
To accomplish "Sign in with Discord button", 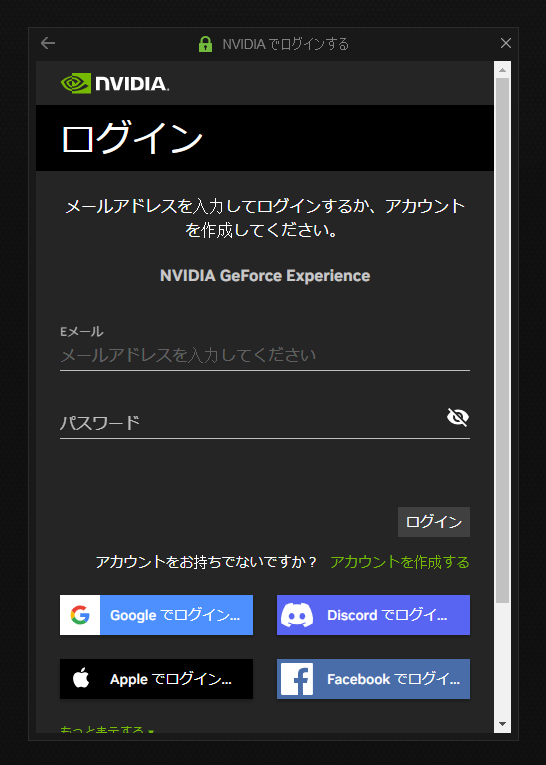I will click(x=373, y=615).
